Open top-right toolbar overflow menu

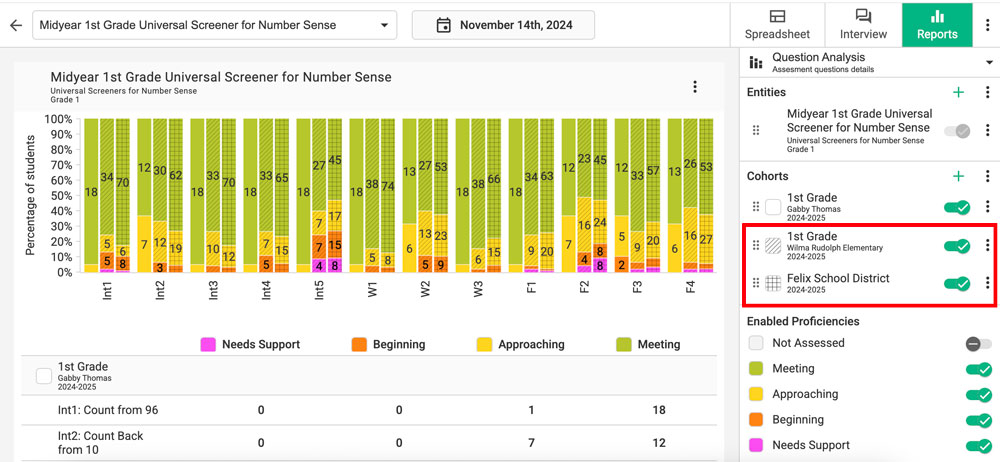click(987, 25)
